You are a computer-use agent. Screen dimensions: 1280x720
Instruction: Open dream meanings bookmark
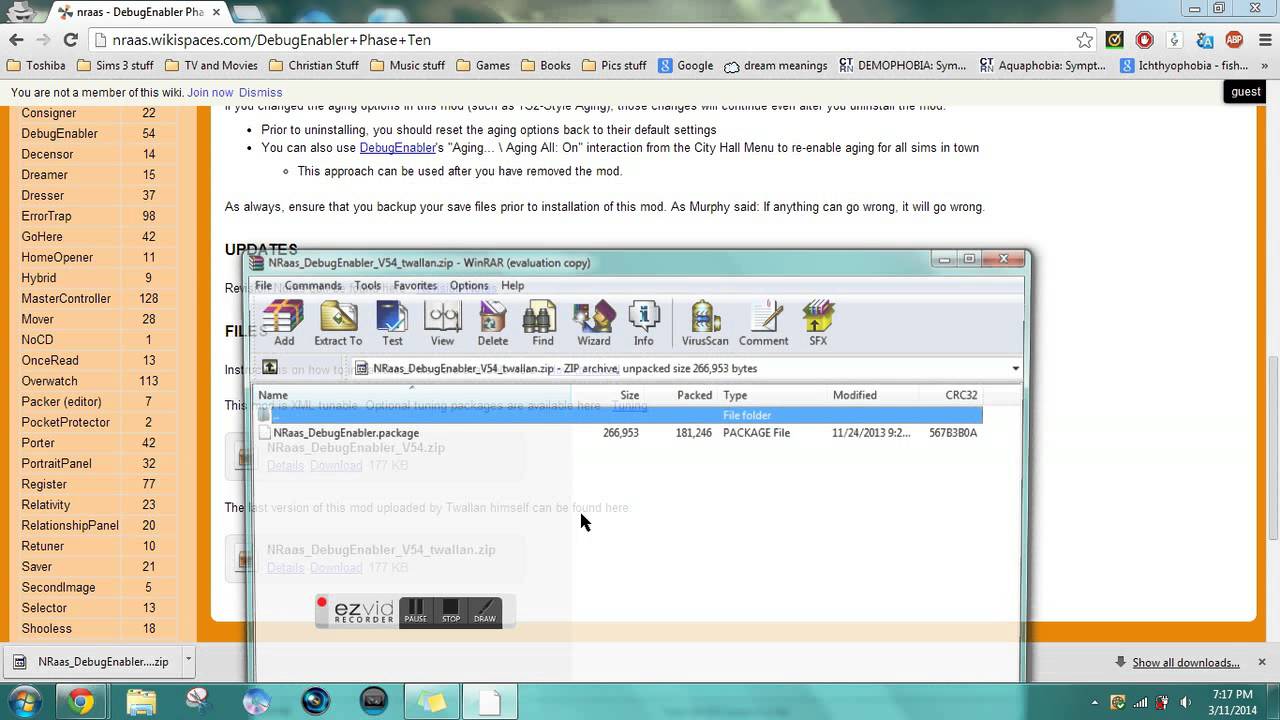776,66
